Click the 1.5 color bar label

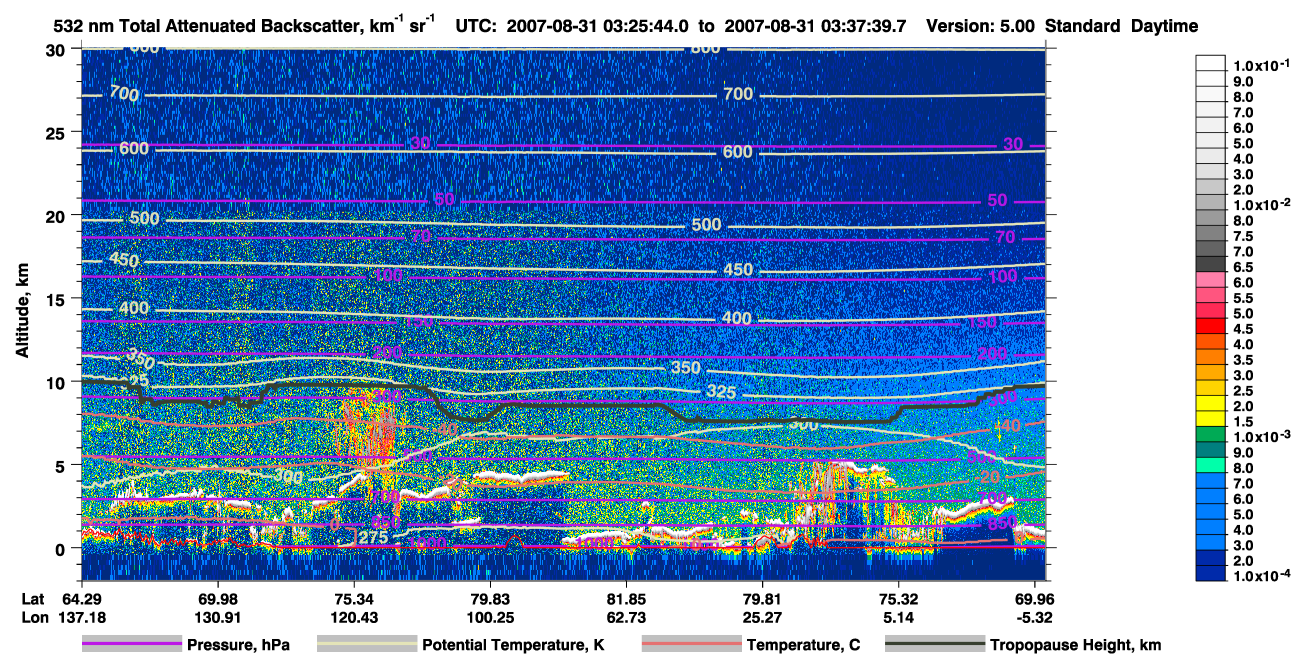[1245, 422]
